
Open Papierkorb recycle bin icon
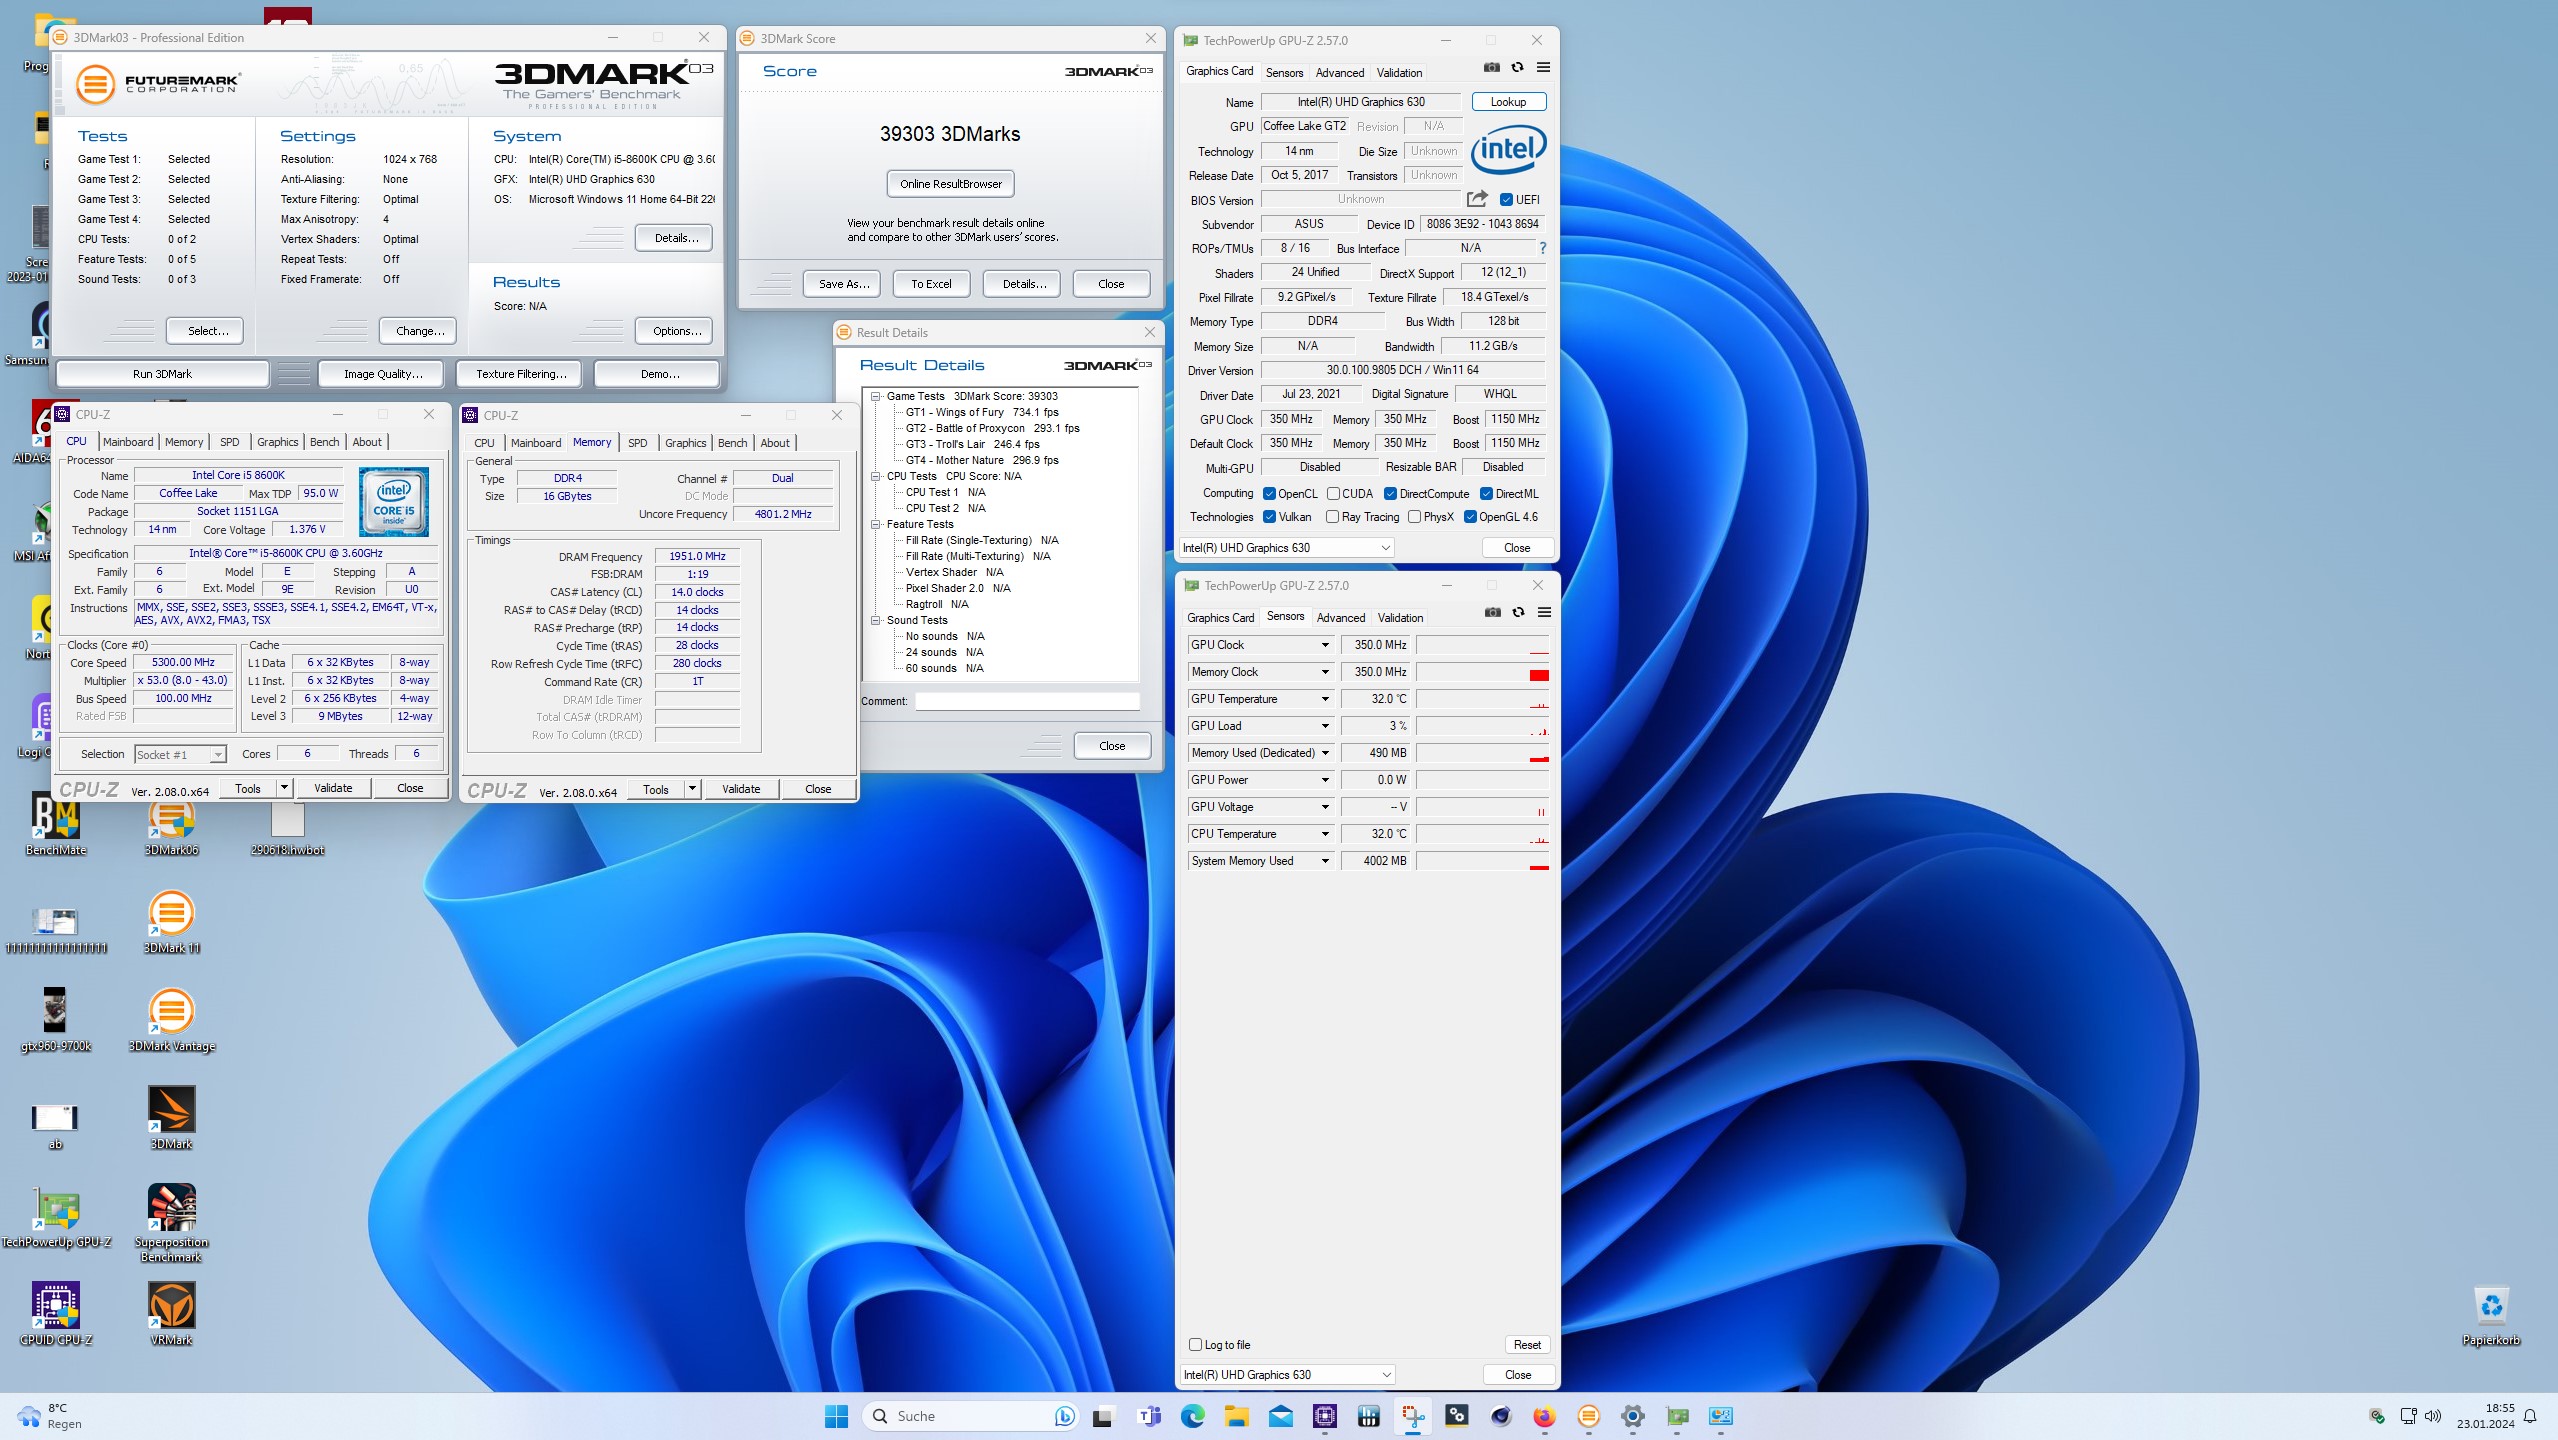click(x=2491, y=1315)
